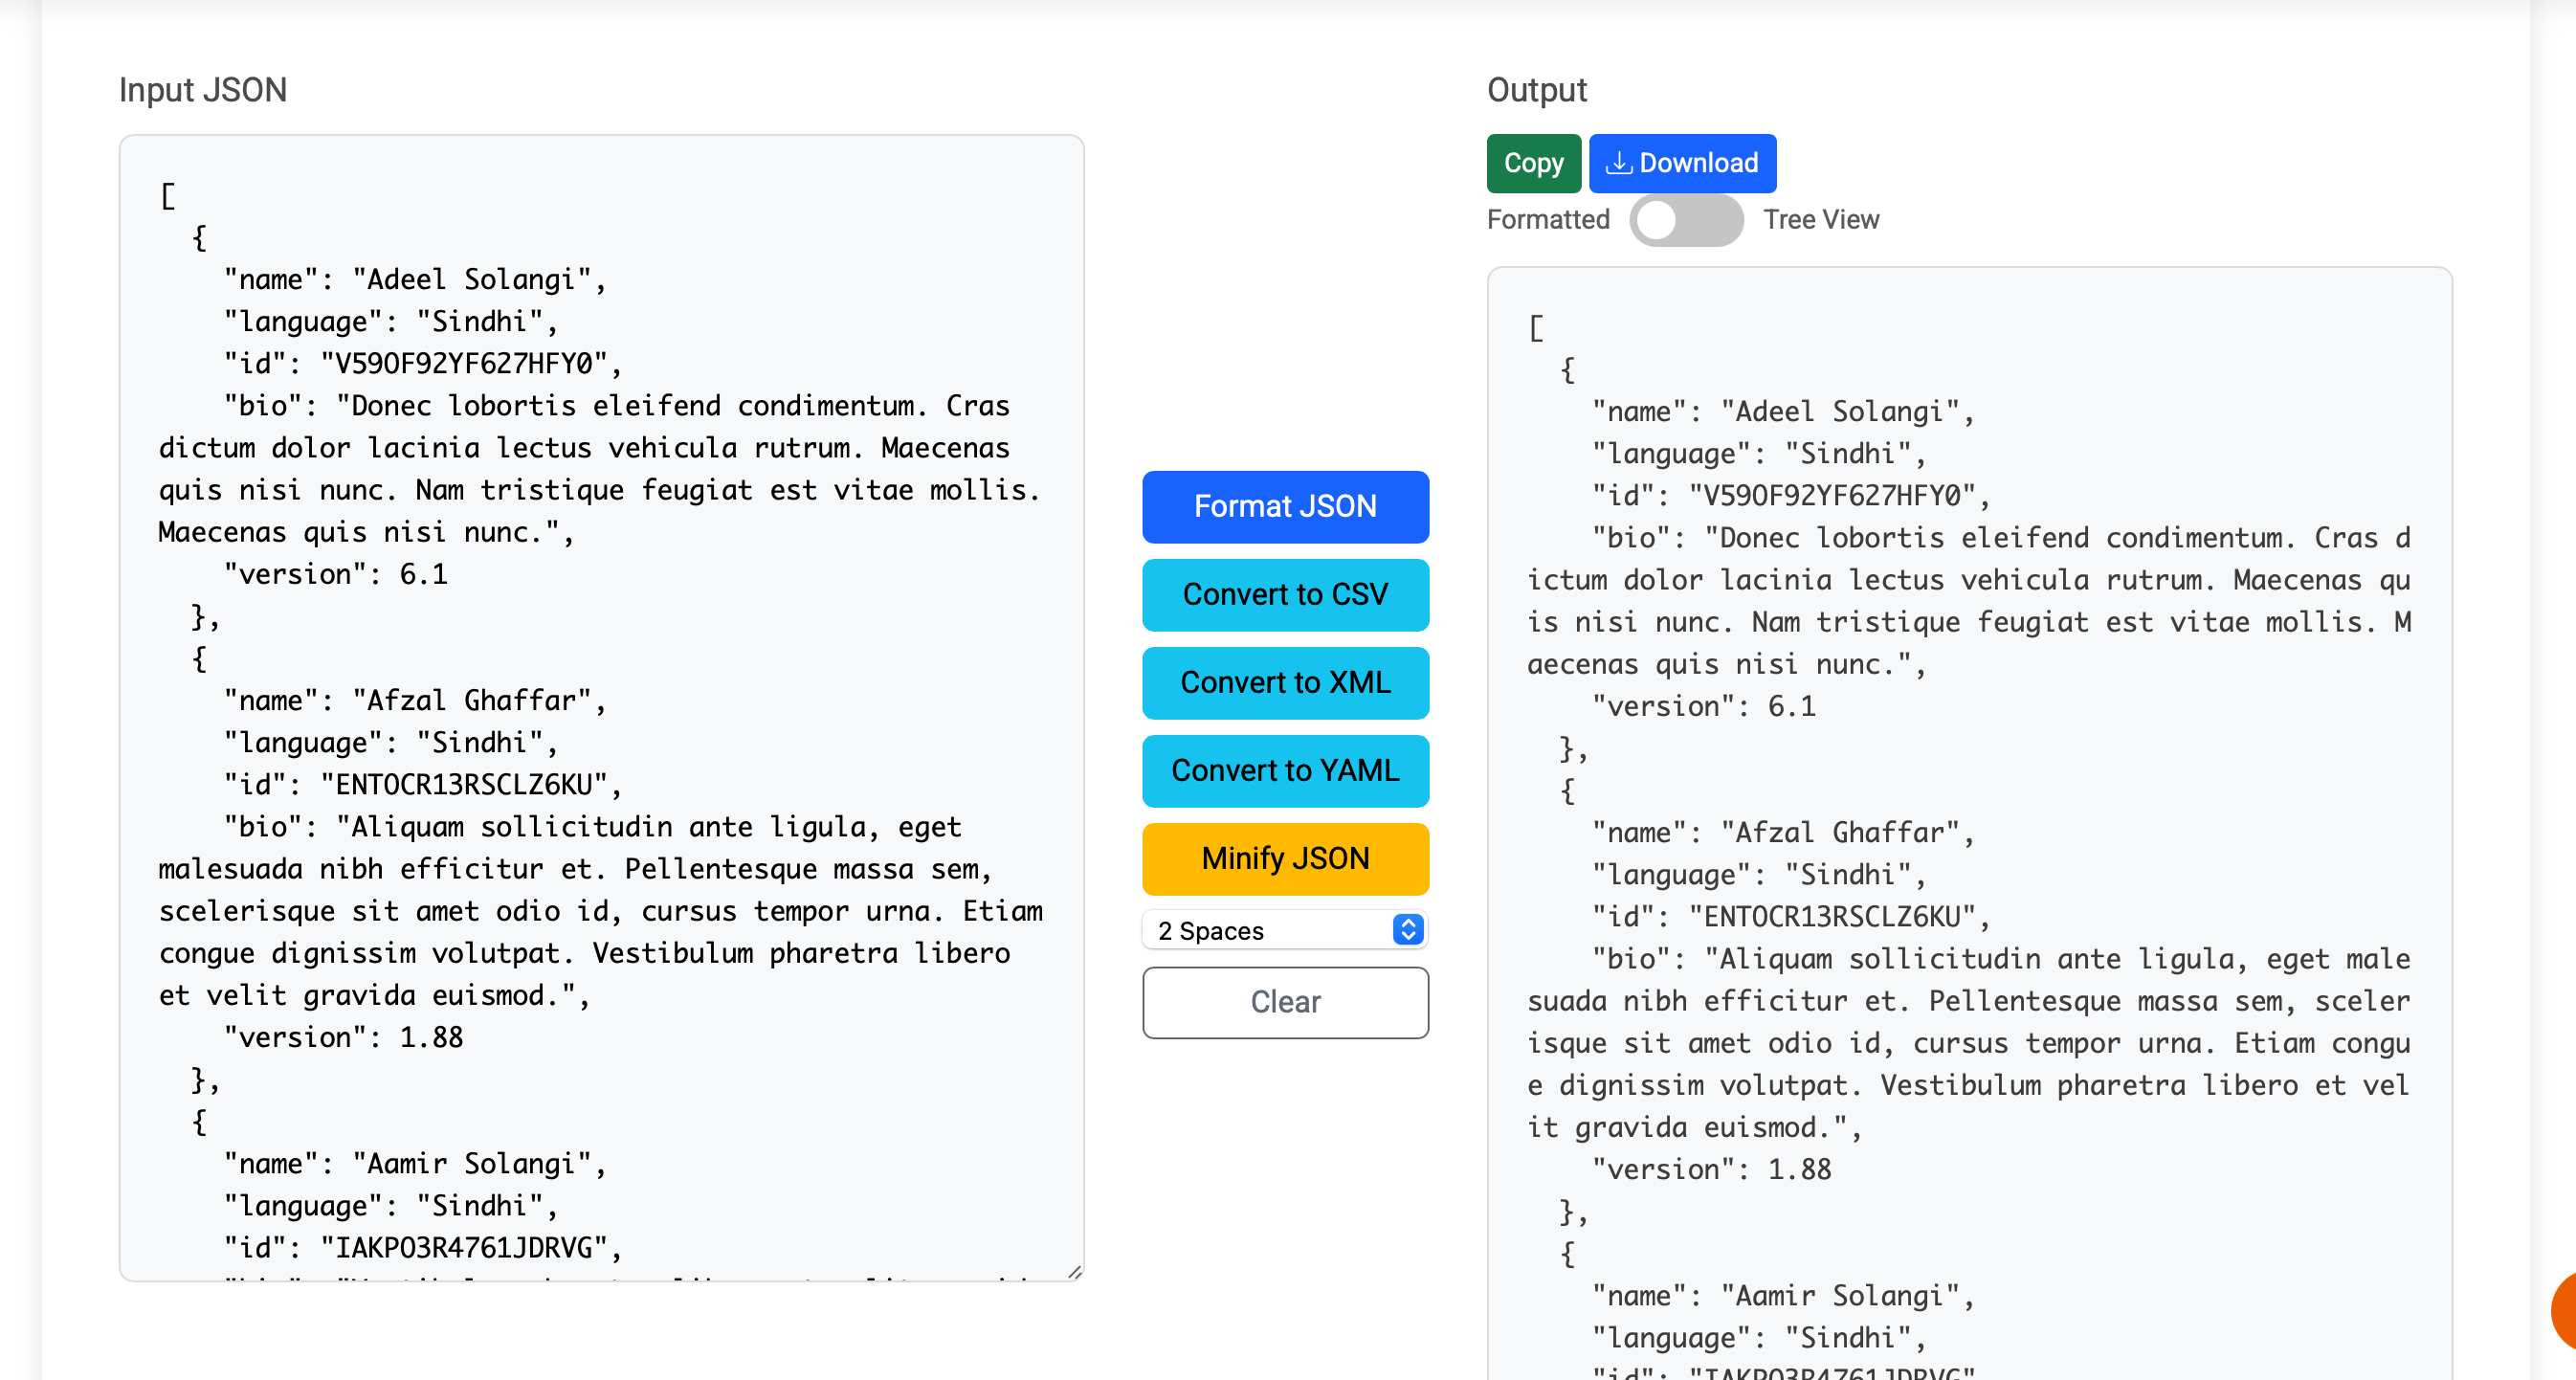Click the Input JSON heading
The image size is (2576, 1380).
click(x=203, y=90)
